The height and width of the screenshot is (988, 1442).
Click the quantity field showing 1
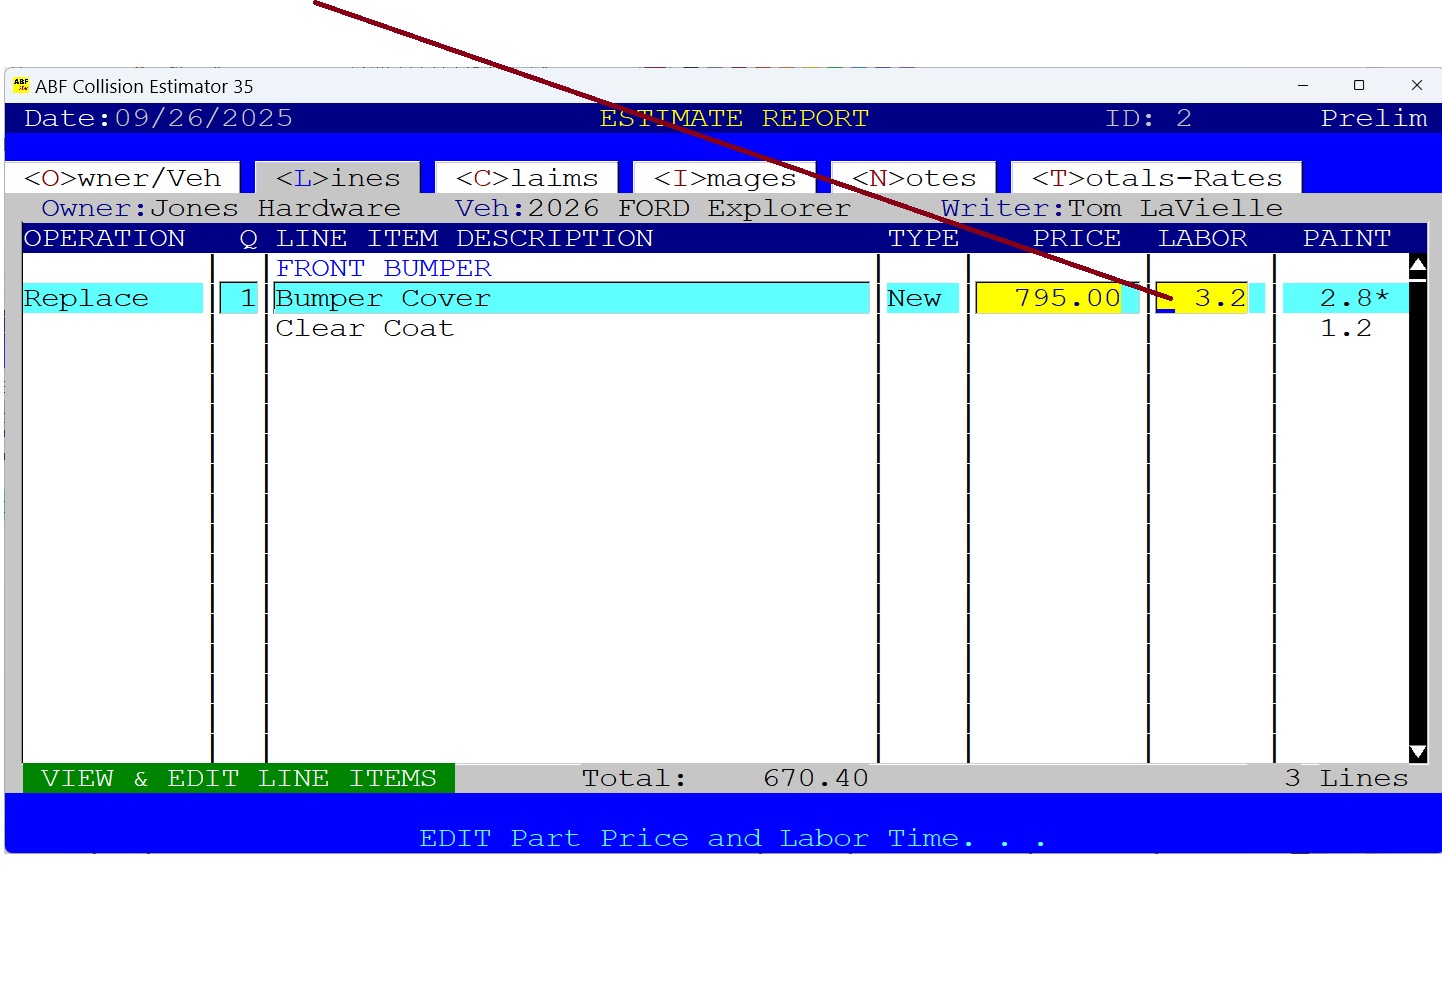point(240,297)
